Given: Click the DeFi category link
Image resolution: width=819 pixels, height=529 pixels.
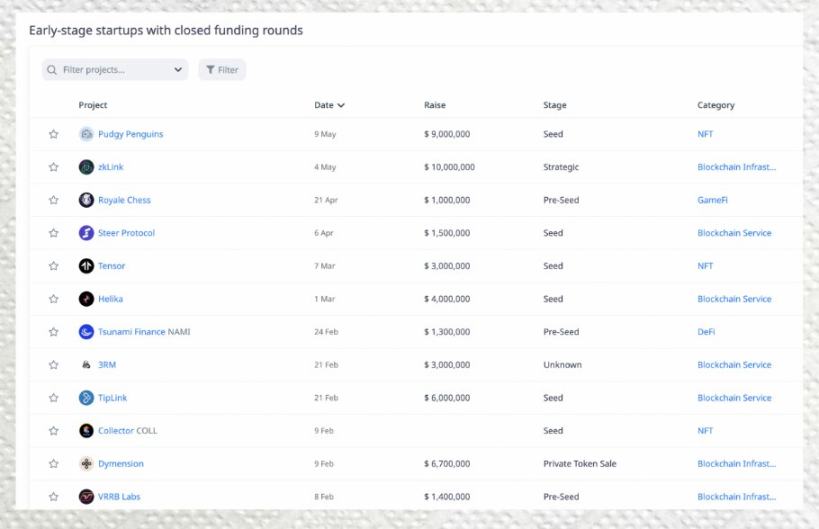Looking at the screenshot, I should 706,332.
